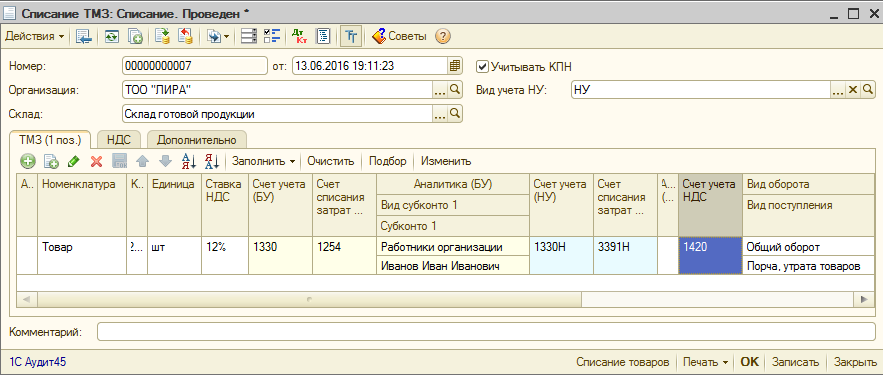
Task: Click Изменить button
Action: 446,162
